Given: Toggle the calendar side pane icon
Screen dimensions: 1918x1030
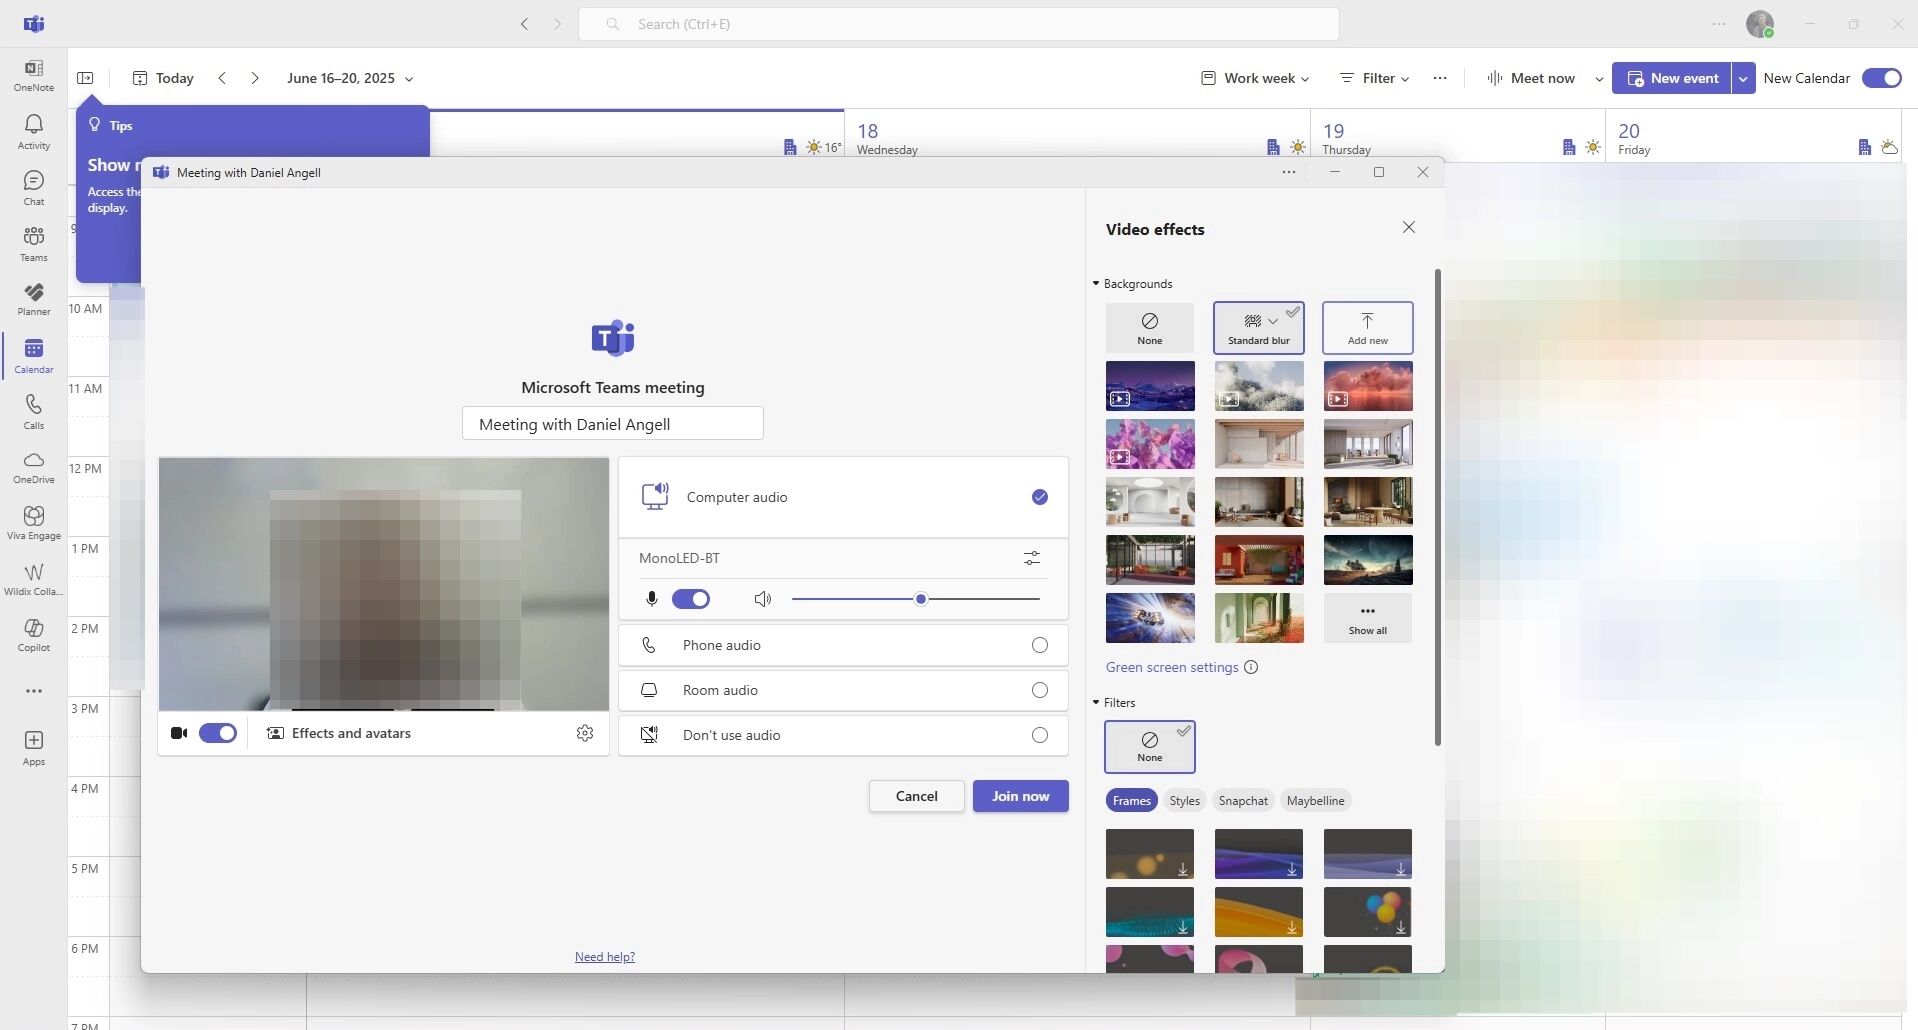Looking at the screenshot, I should coord(85,78).
